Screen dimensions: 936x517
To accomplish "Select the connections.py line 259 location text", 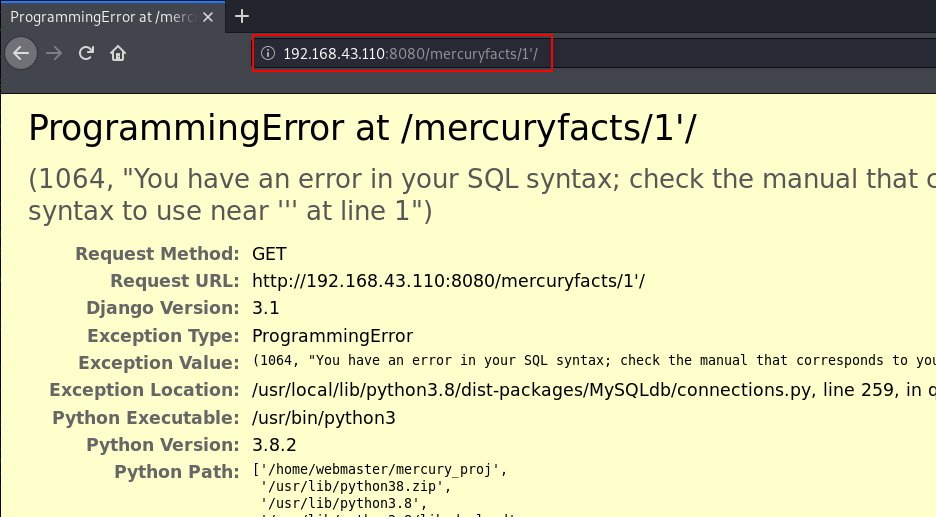I will pos(594,390).
